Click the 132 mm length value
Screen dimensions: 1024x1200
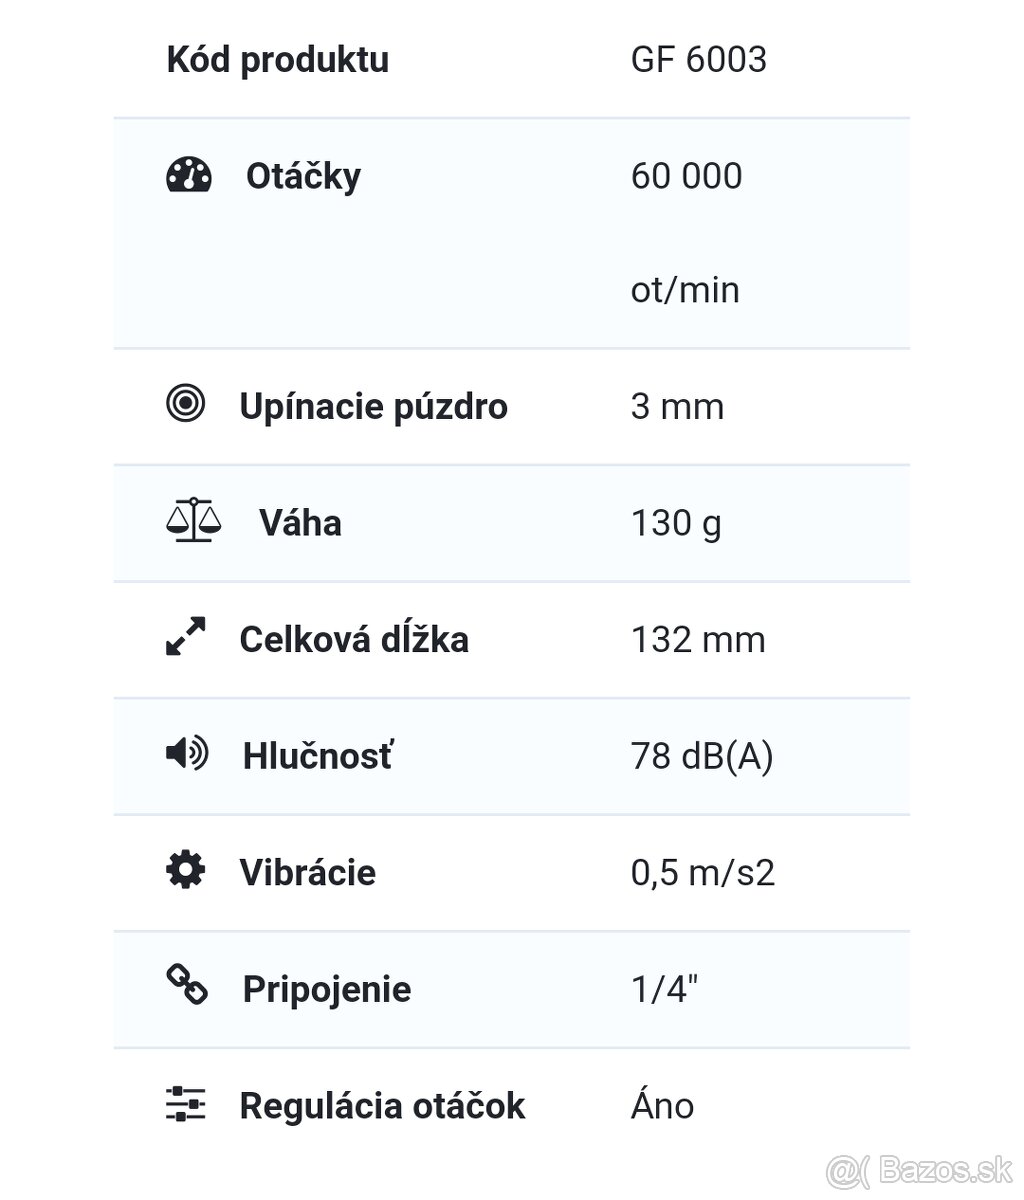click(698, 639)
